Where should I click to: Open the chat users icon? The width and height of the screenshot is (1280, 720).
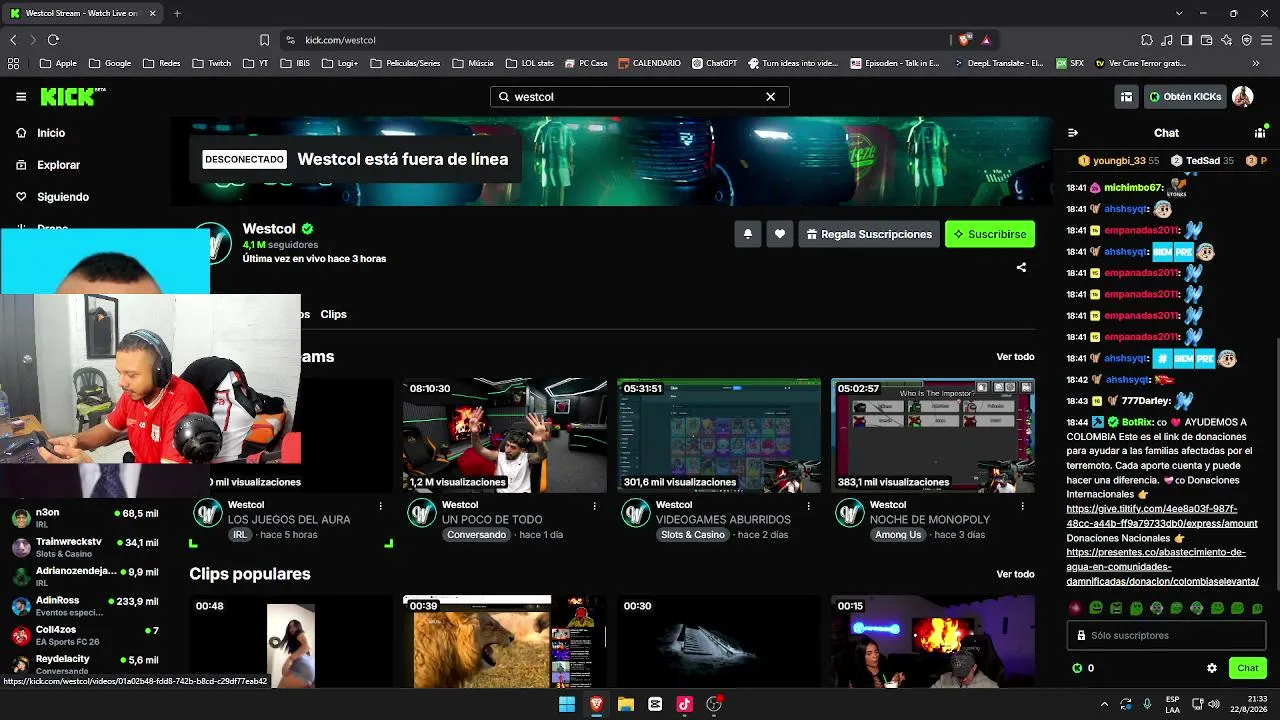[1260, 133]
